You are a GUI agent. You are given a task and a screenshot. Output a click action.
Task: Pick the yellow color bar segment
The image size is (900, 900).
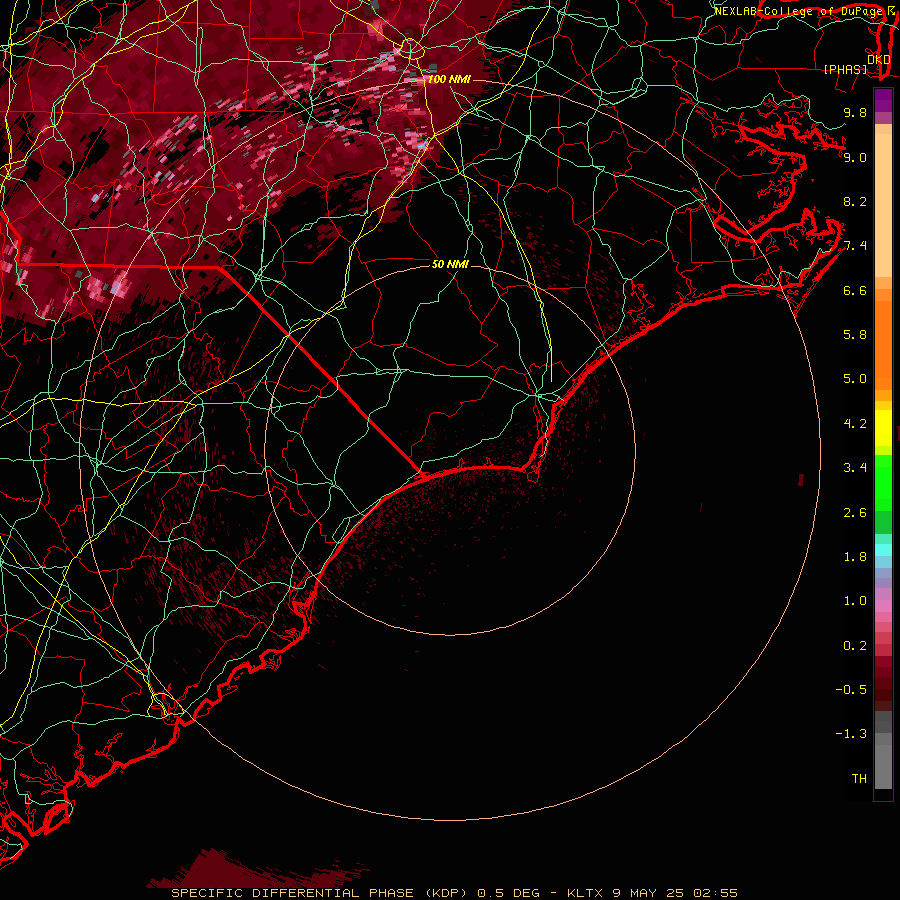pyautogui.click(x=883, y=428)
